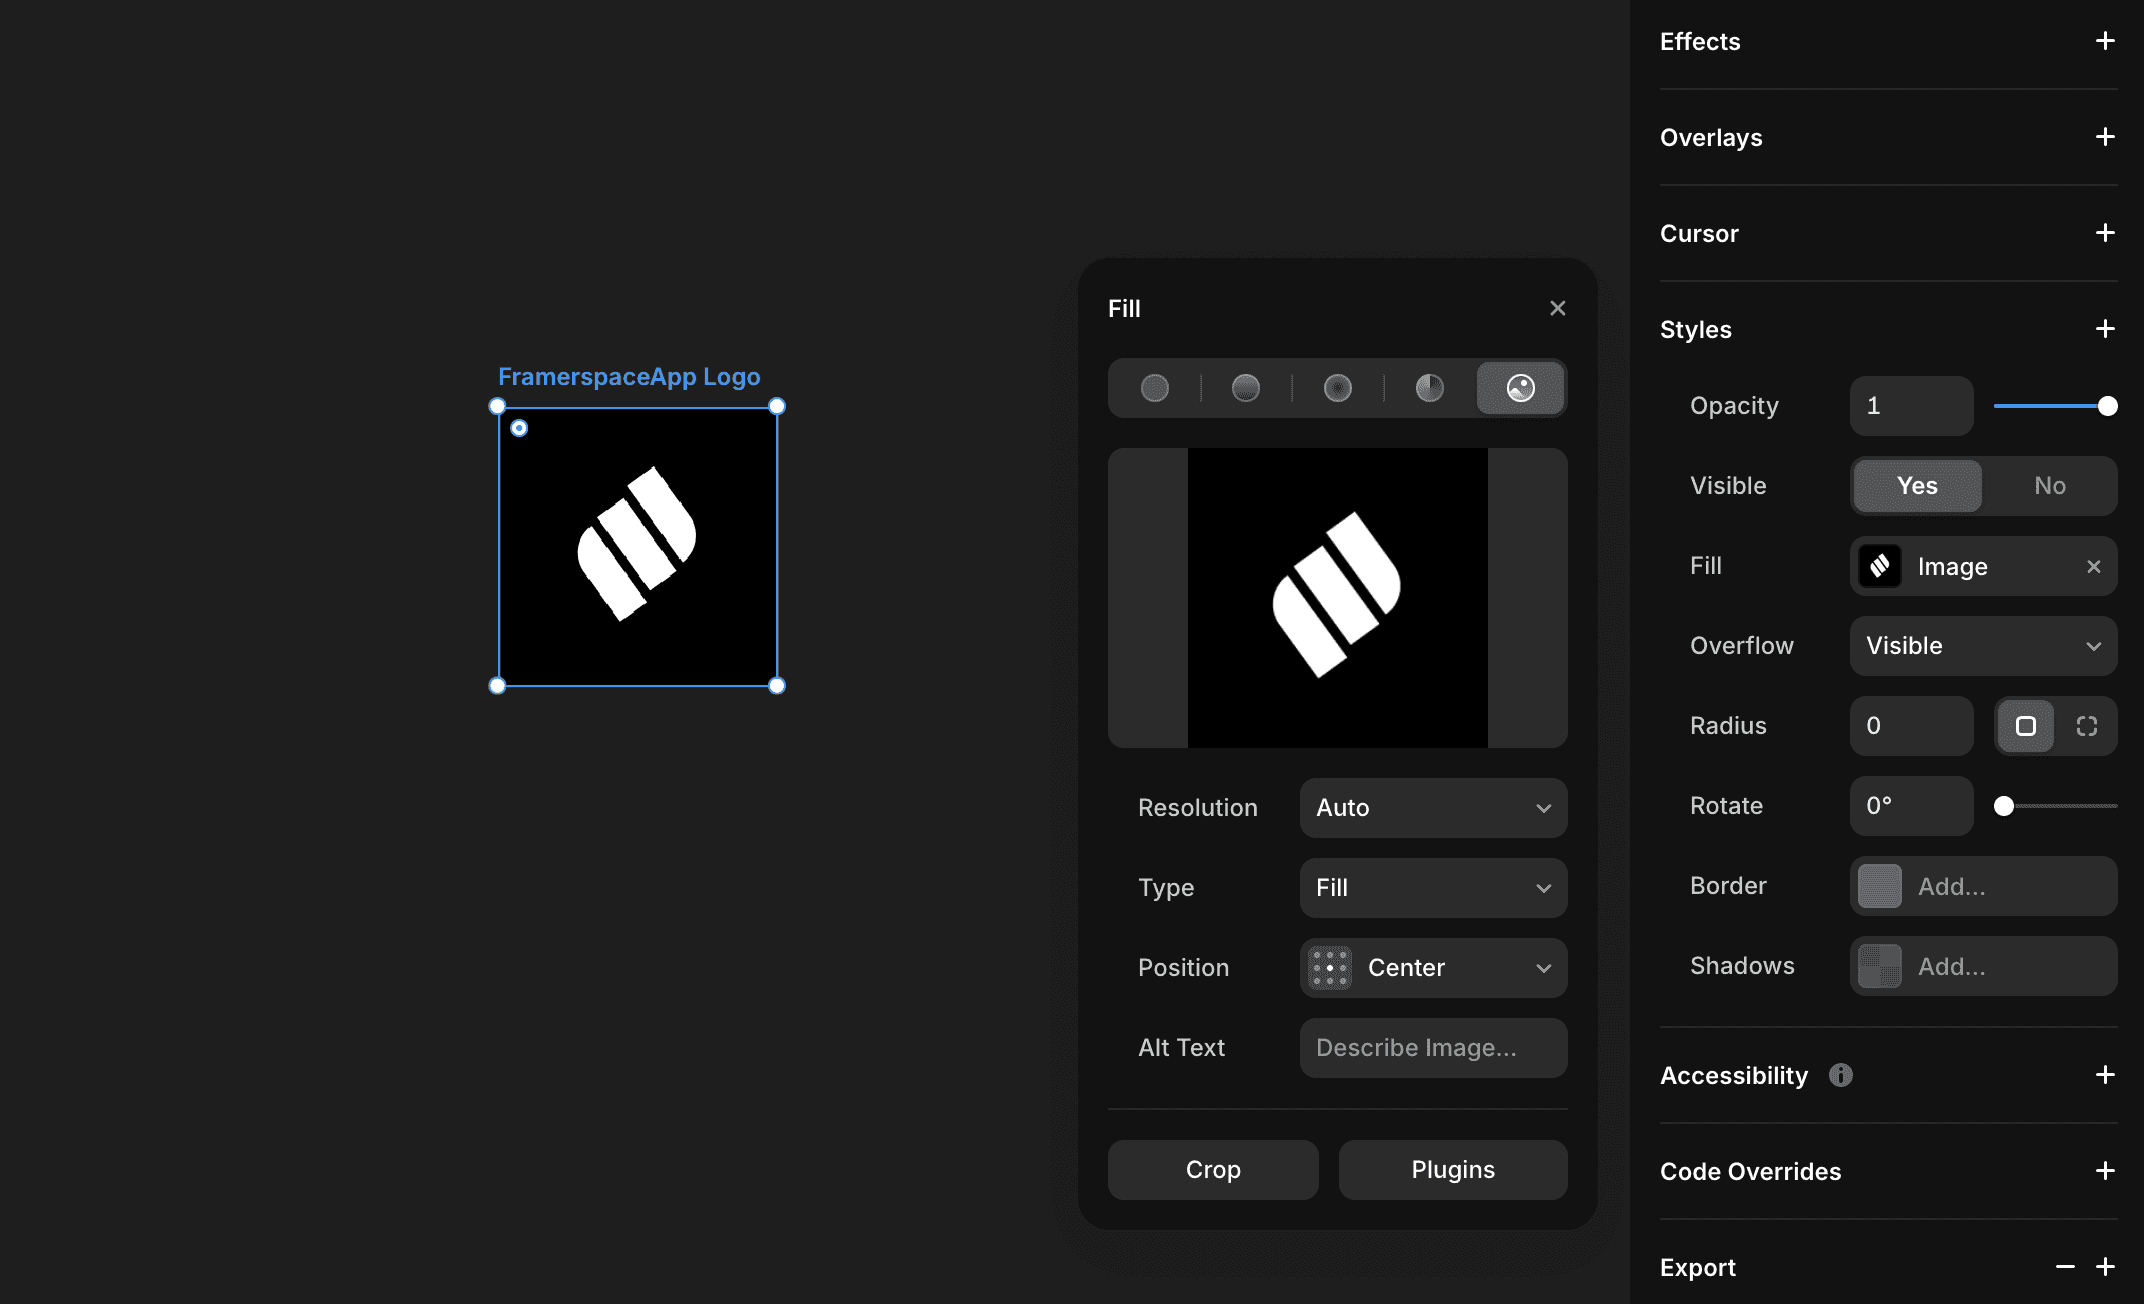2144x1304 pixels.
Task: Open the Type dropdown set to Fill
Action: pos(1433,888)
